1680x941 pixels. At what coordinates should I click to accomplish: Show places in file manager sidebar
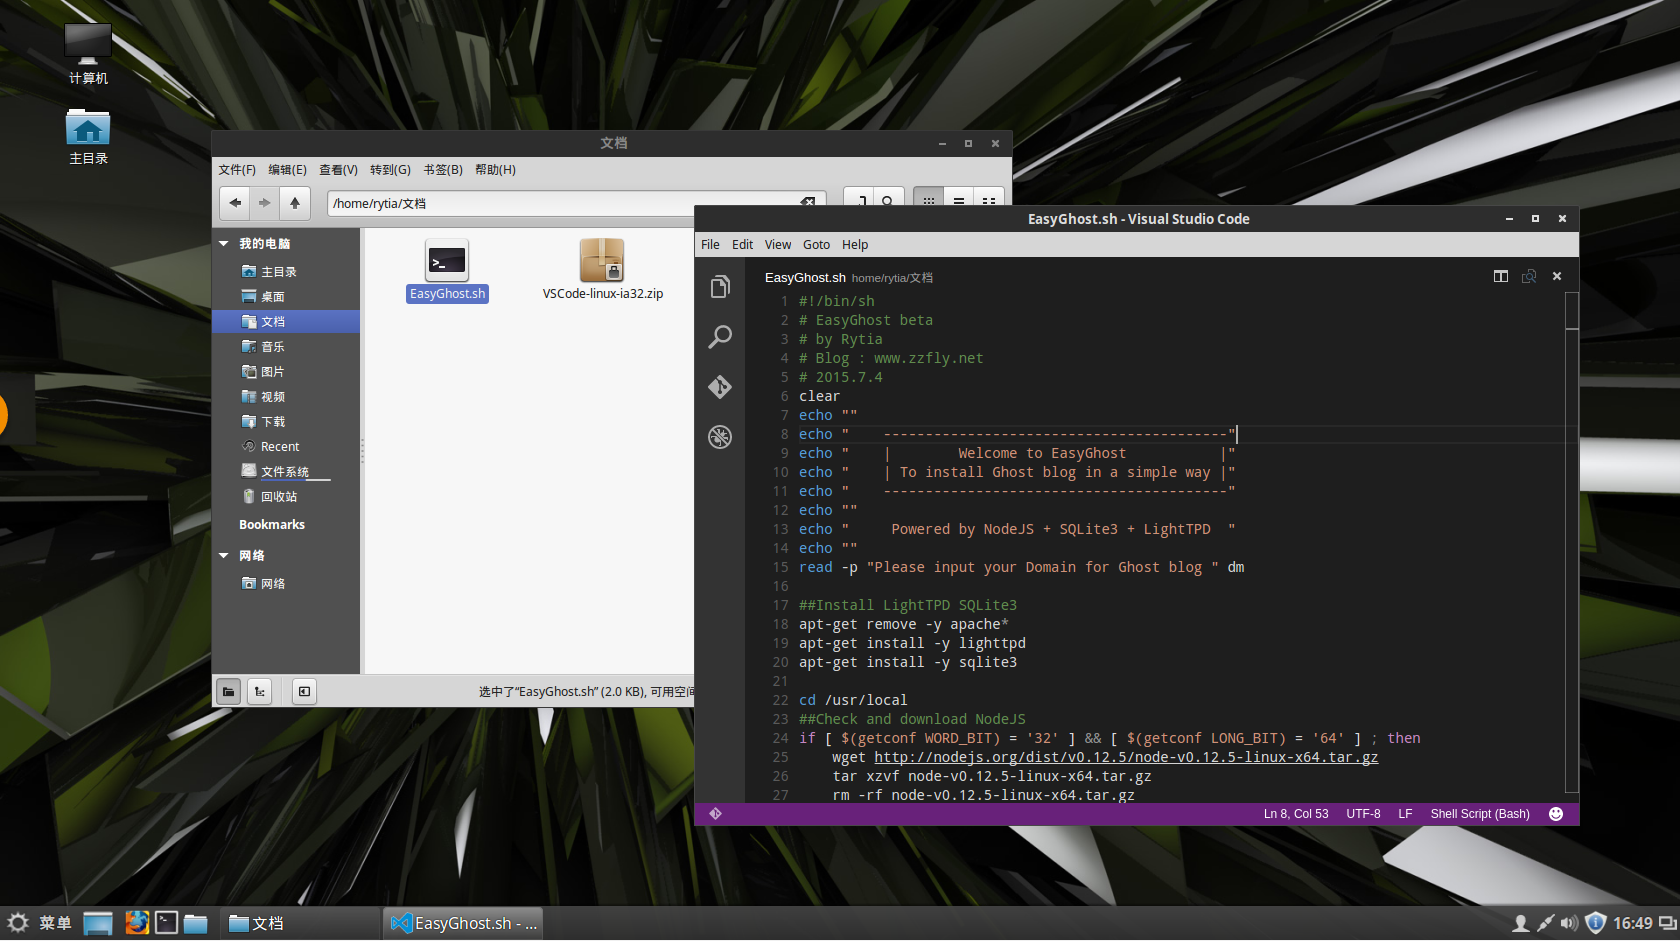pos(229,691)
